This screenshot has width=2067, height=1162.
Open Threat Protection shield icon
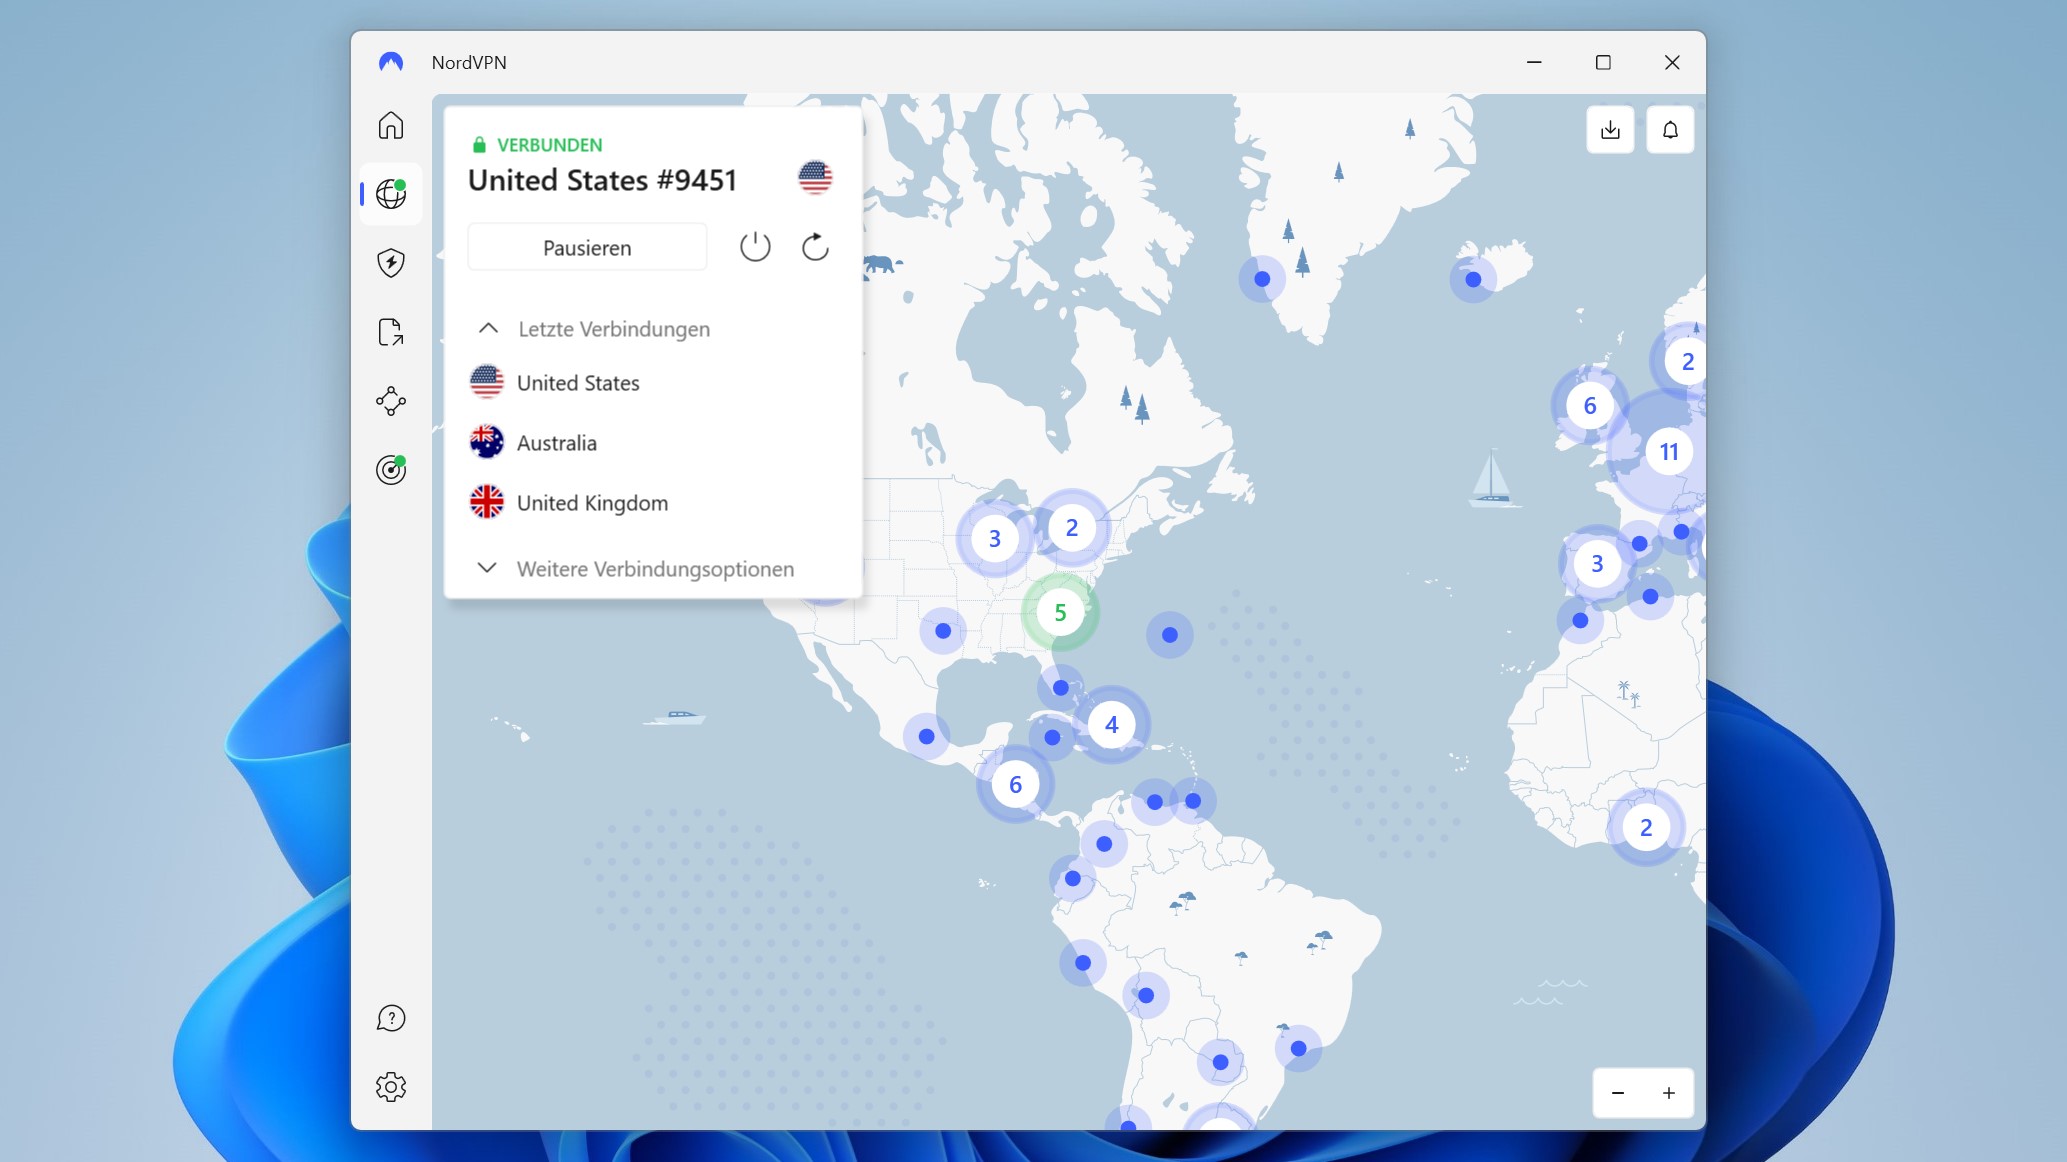(x=391, y=263)
